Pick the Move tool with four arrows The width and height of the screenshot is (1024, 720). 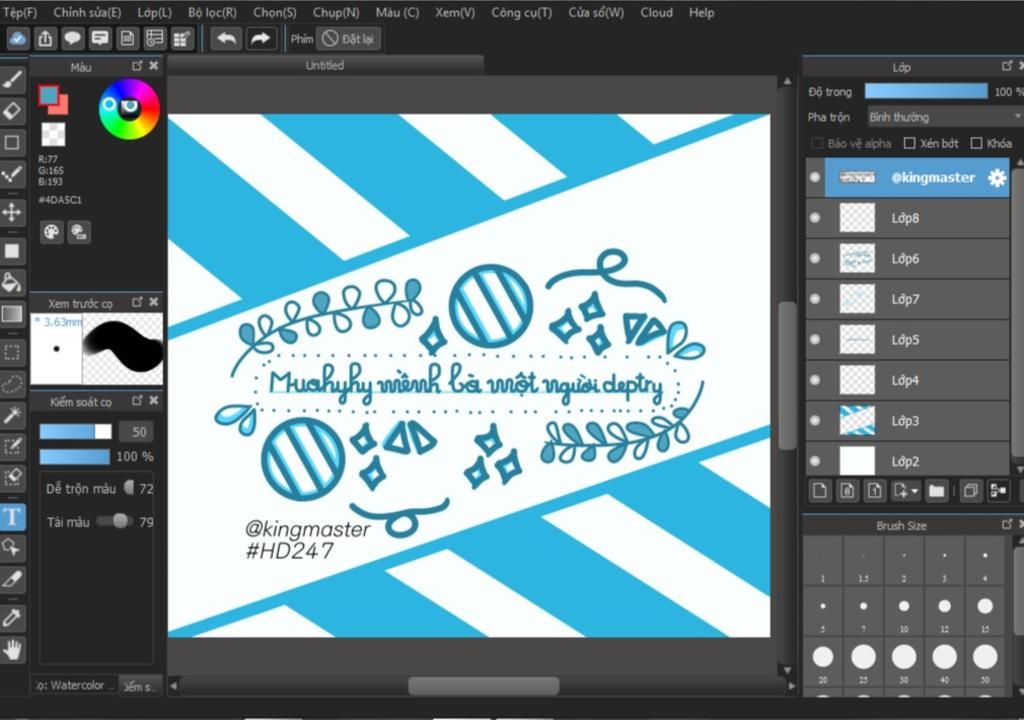(x=12, y=212)
